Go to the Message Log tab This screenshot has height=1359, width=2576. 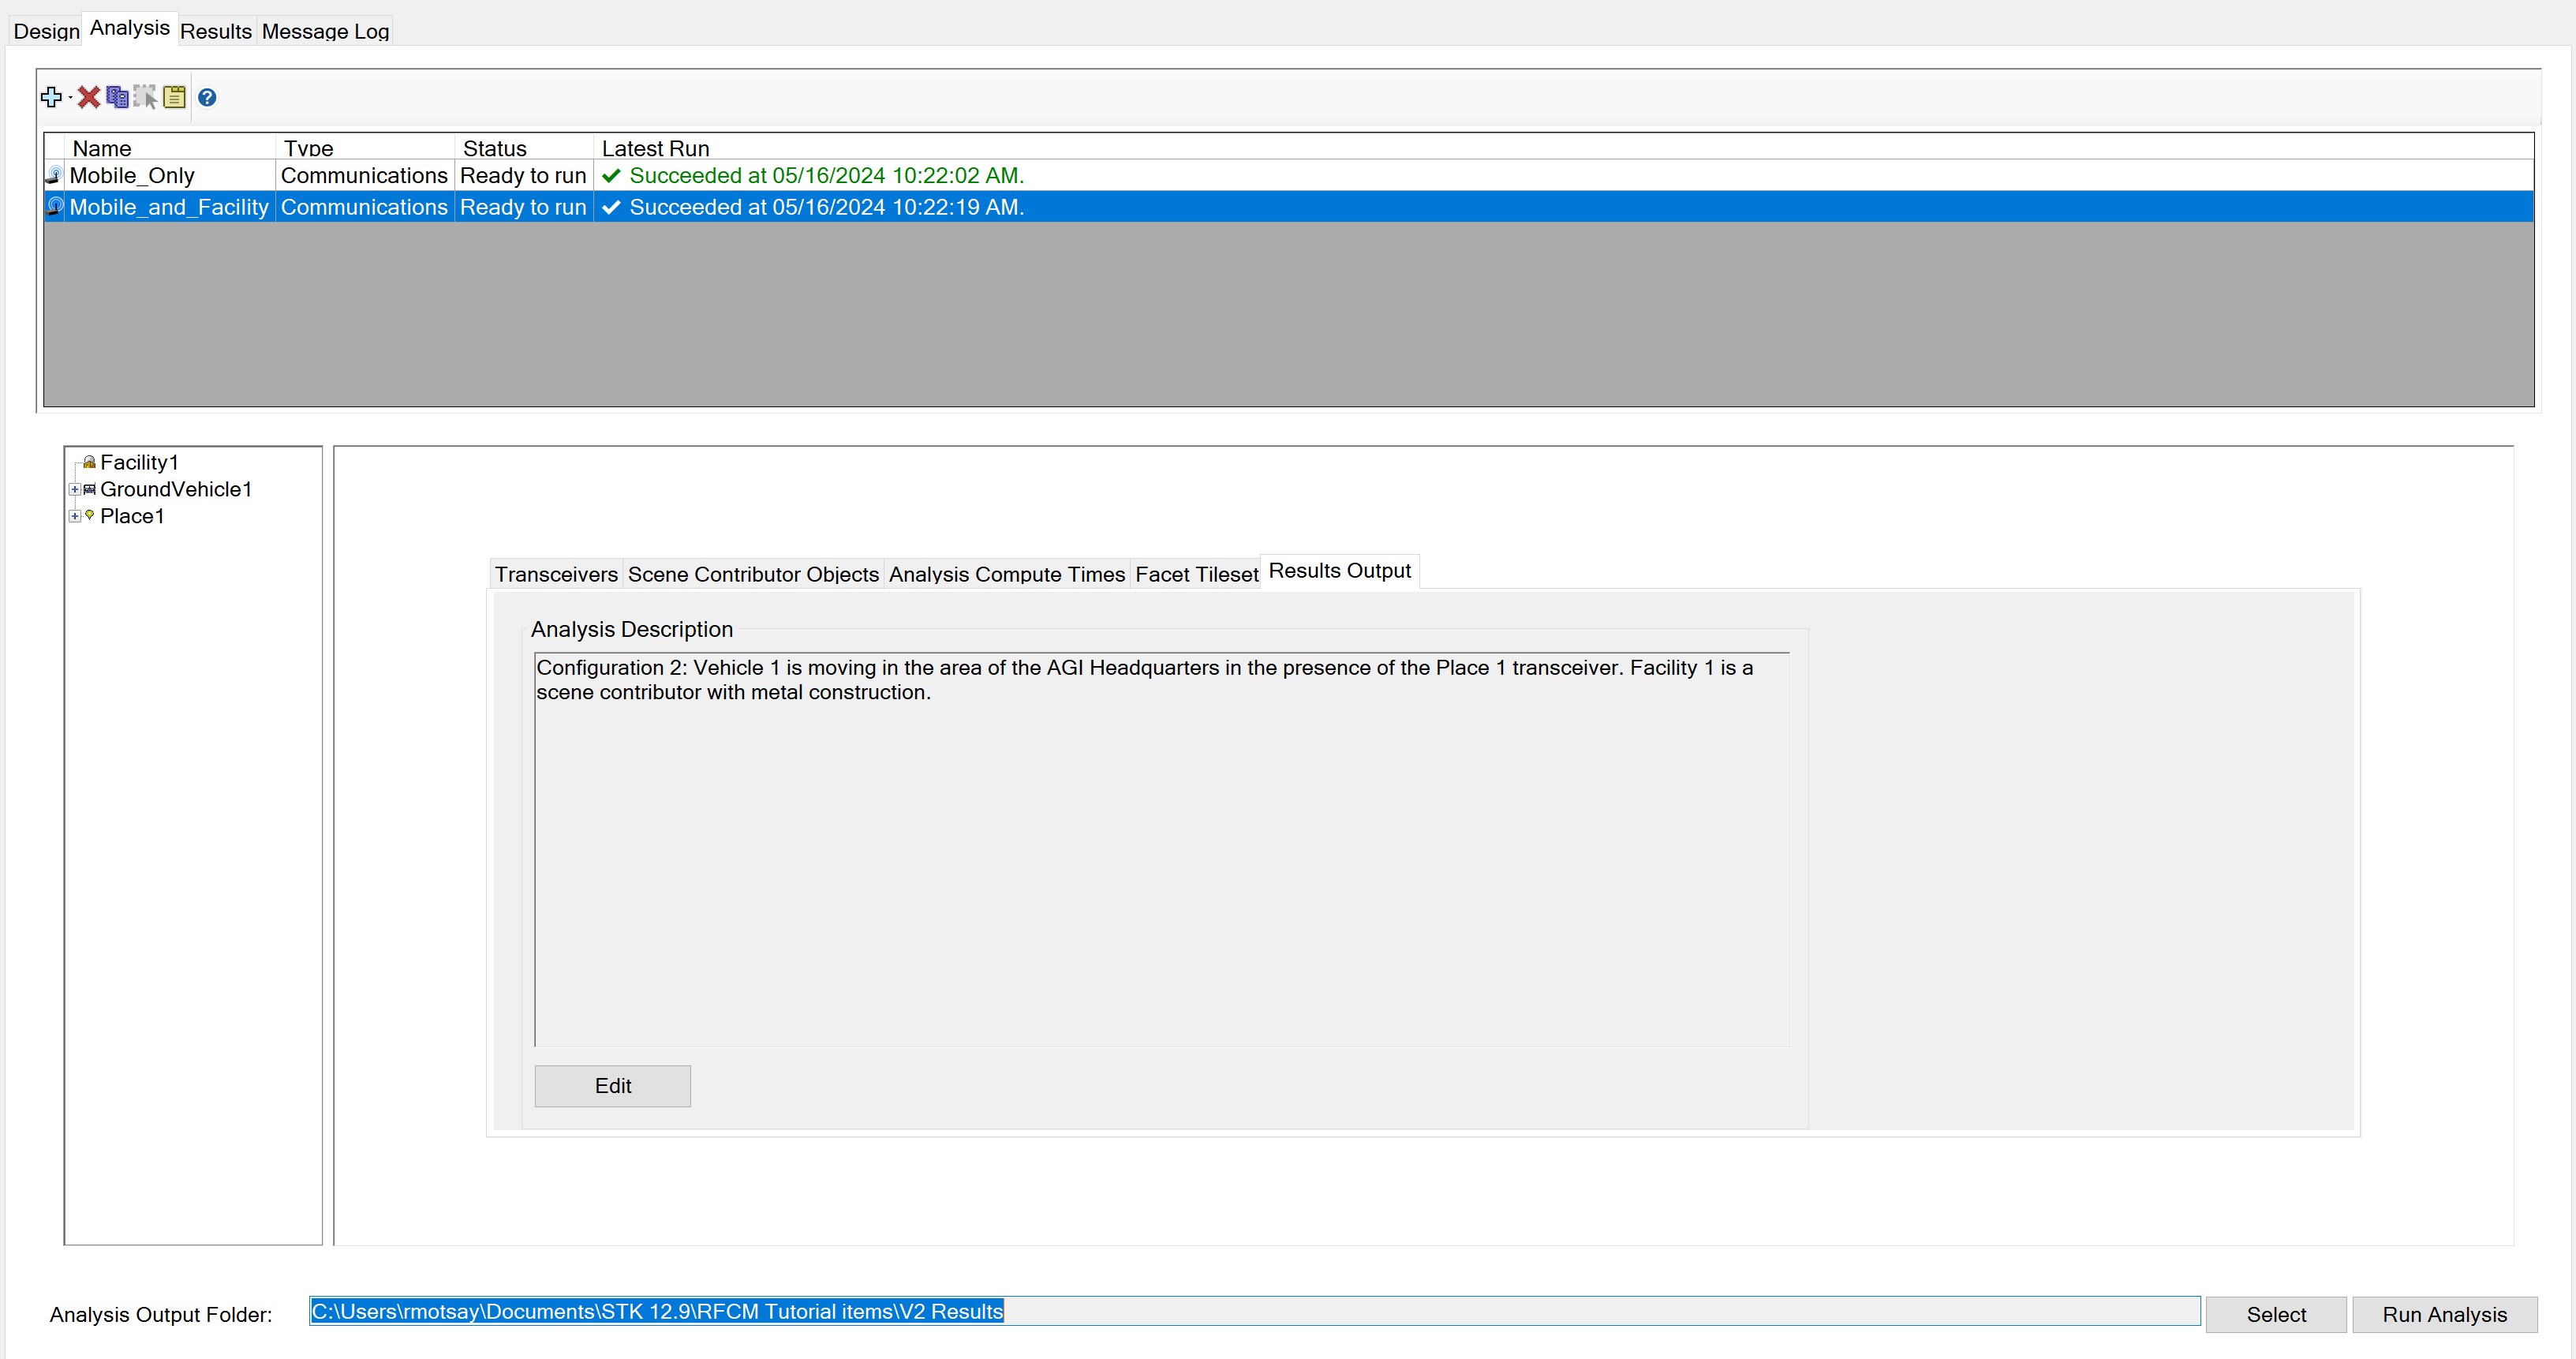point(325,31)
